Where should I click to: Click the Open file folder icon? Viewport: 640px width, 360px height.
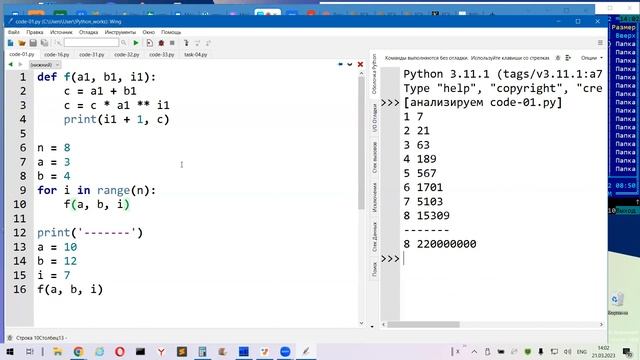tap(22, 43)
